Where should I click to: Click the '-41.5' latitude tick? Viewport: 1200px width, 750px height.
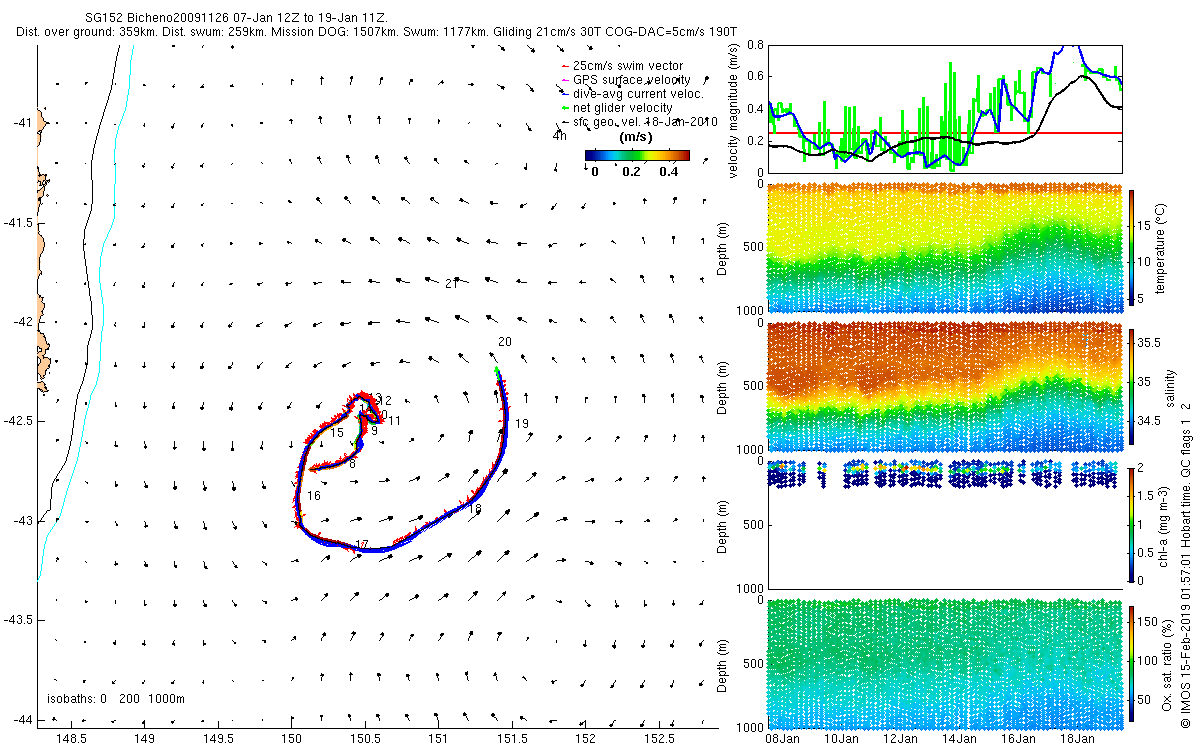point(18,222)
